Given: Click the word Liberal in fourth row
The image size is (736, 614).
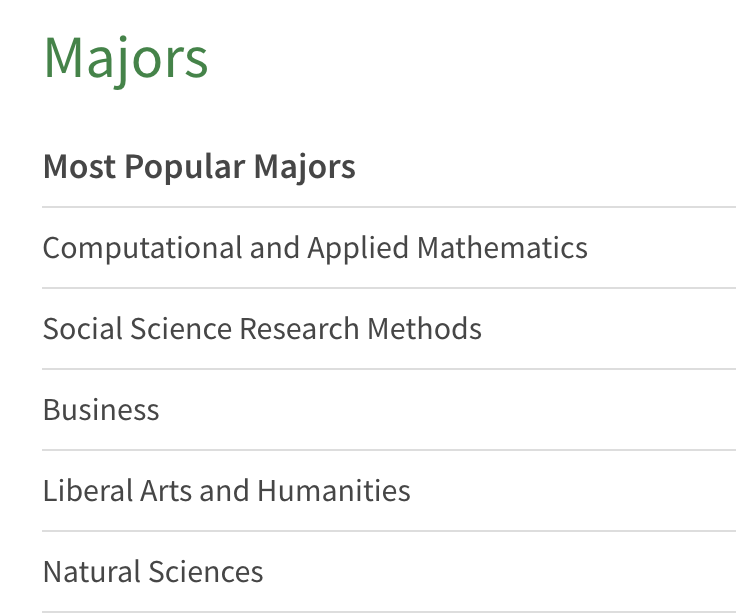Looking at the screenshot, I should [x=87, y=491].
